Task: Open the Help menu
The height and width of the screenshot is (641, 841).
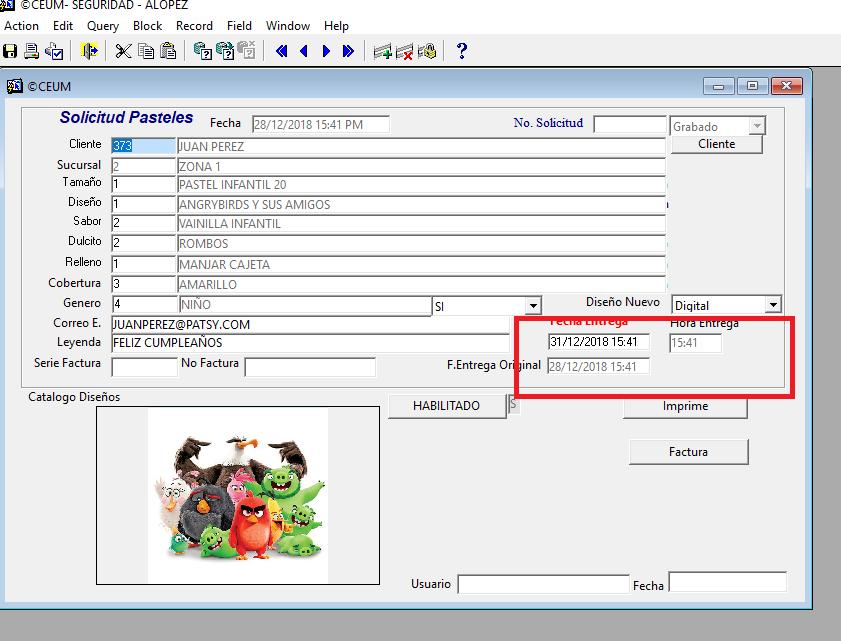Action: pos(336,26)
